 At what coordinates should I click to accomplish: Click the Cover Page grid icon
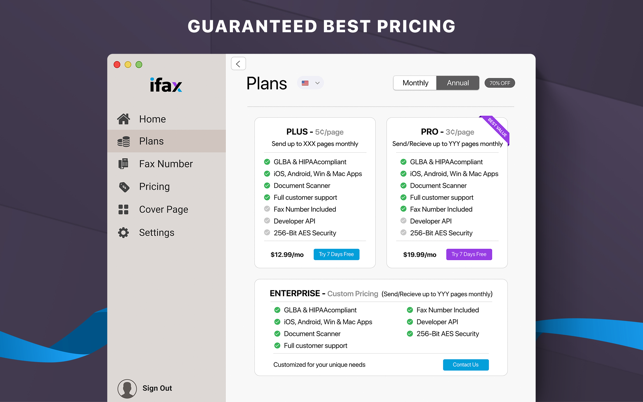point(124,210)
